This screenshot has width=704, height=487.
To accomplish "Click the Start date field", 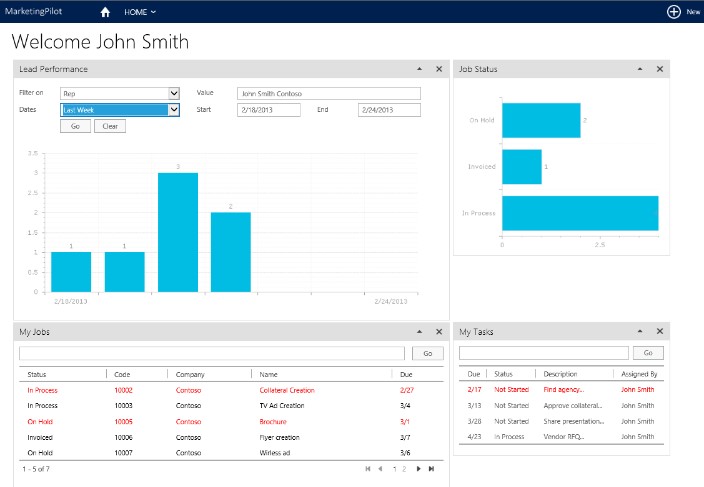I will point(268,110).
